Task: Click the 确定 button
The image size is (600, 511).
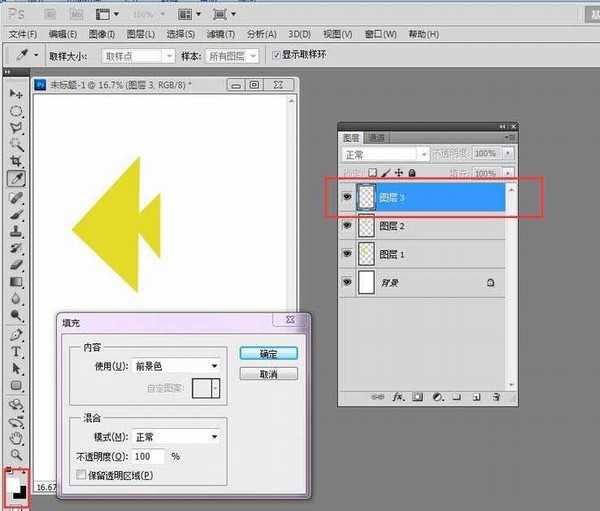Action: (267, 354)
